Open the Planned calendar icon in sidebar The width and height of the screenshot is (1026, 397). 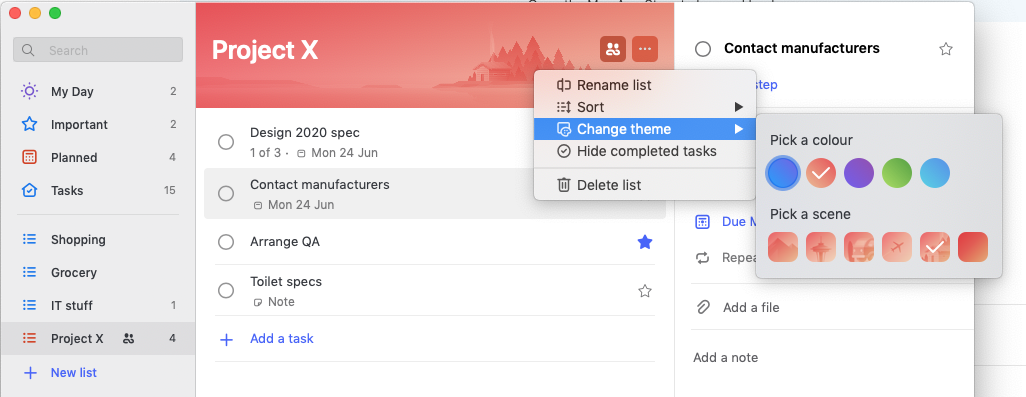[x=29, y=158]
